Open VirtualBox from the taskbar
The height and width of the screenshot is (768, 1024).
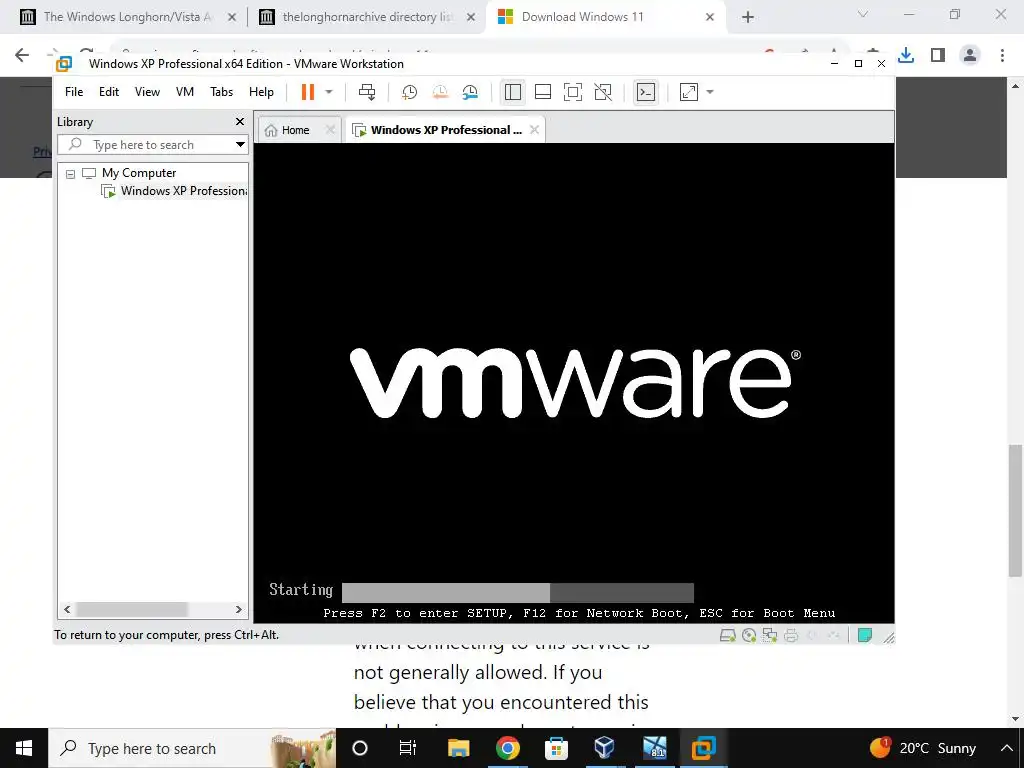(604, 748)
